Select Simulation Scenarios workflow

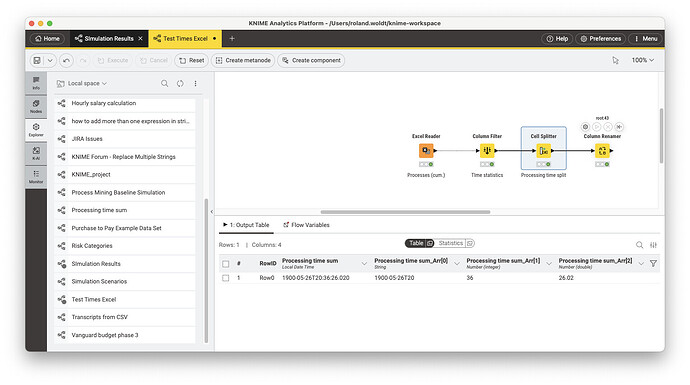[x=125, y=281]
